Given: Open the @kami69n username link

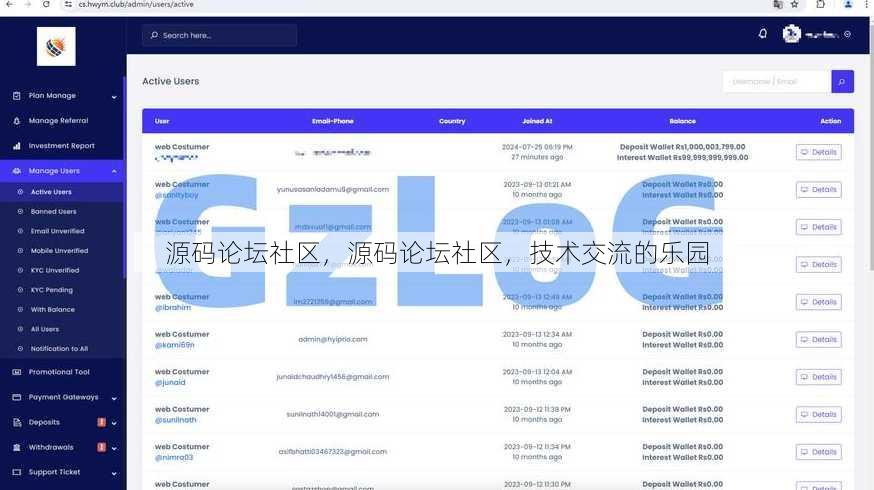Looking at the screenshot, I should pos(174,345).
